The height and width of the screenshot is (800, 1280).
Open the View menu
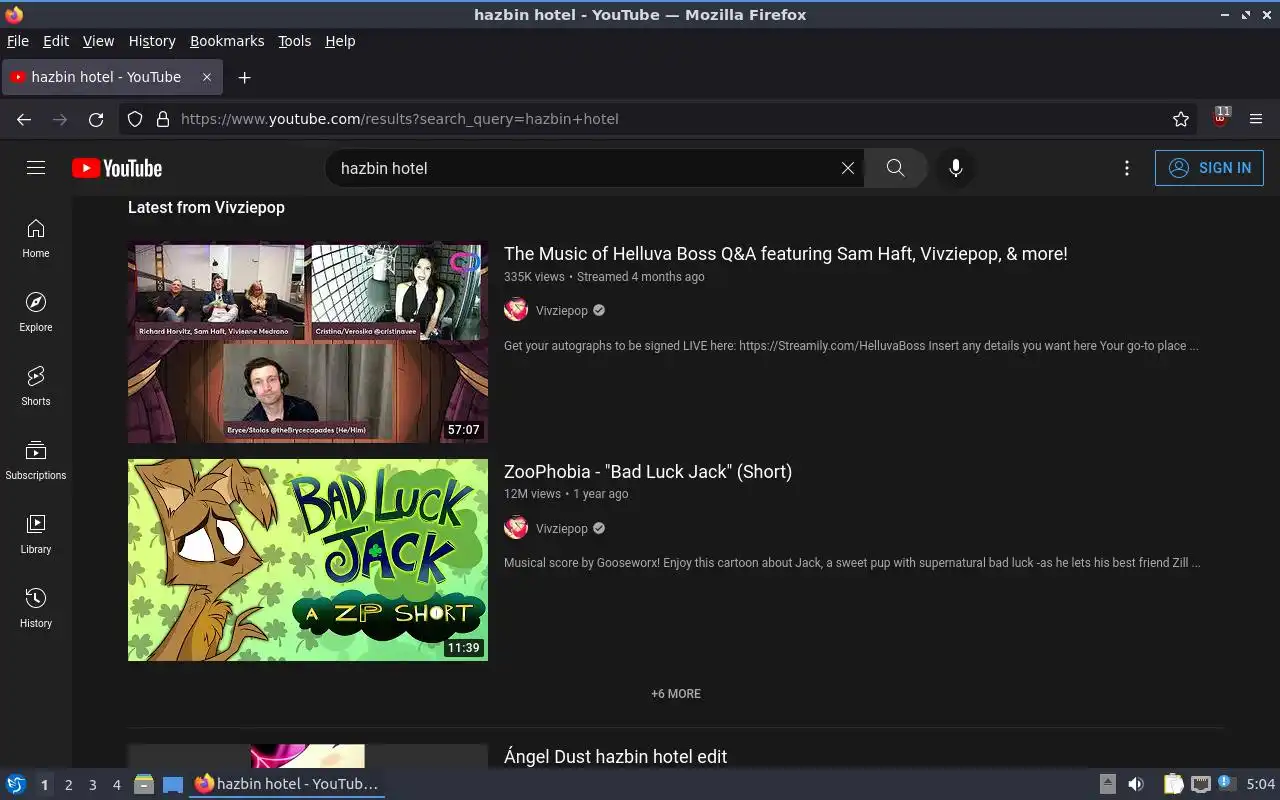pos(98,41)
